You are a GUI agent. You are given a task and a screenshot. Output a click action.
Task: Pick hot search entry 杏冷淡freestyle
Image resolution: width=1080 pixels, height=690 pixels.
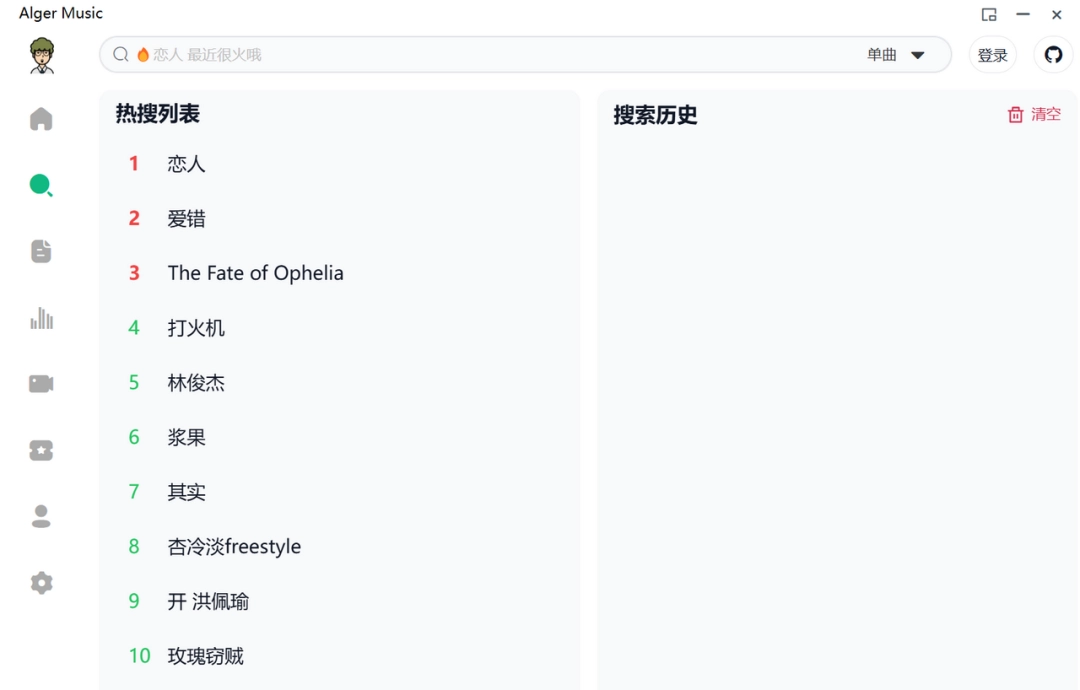pos(234,547)
